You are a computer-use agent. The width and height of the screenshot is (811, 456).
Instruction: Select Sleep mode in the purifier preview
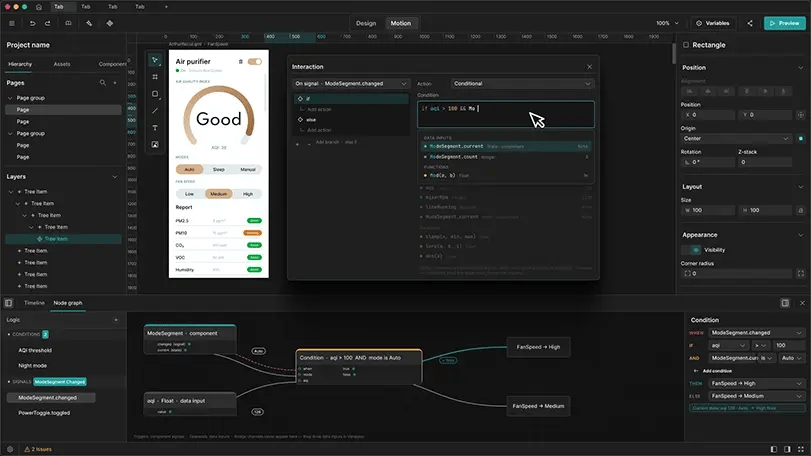coord(219,170)
